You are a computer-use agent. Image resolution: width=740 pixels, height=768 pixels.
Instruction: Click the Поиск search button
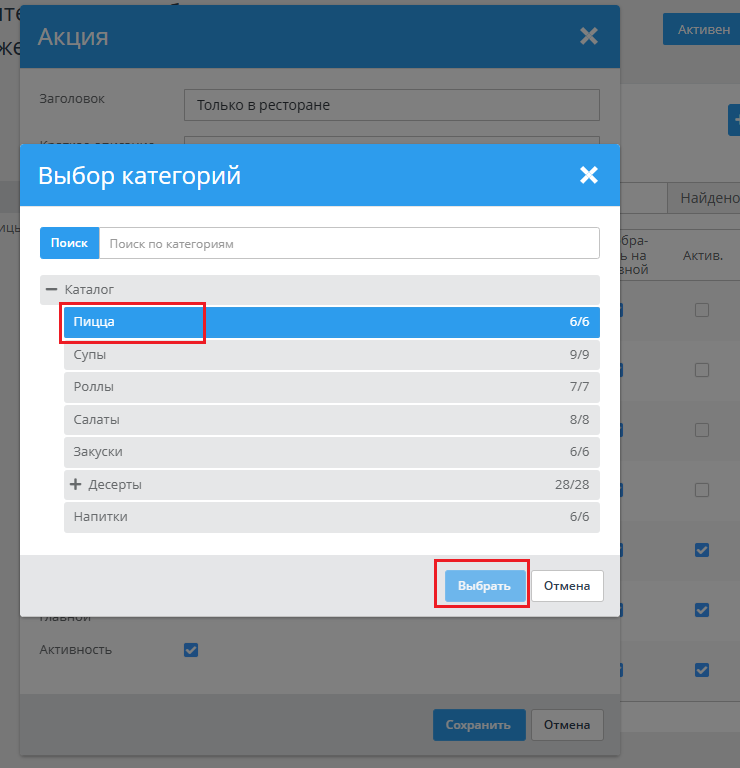click(x=69, y=243)
